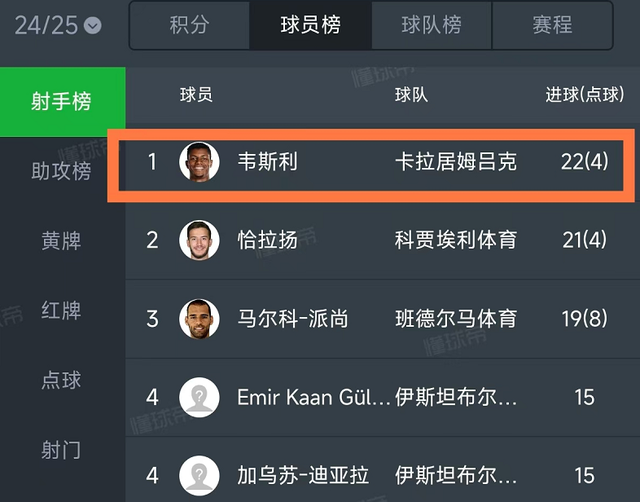Open team 卡拉居姆吕克 link
The width and height of the screenshot is (640, 502).
456,162
